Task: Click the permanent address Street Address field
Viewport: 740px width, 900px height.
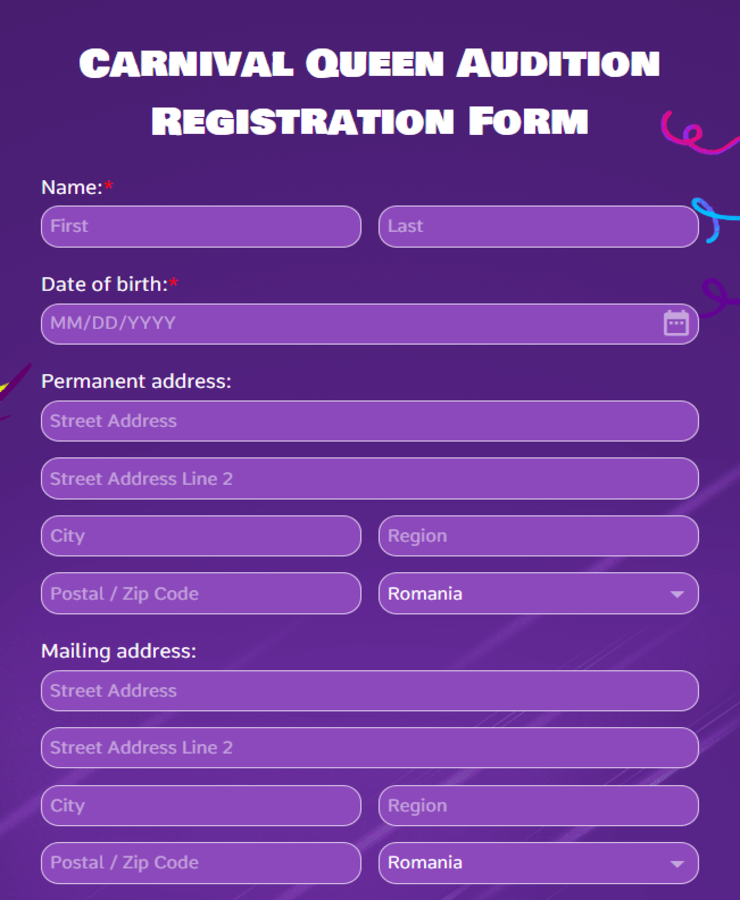Action: 369,420
